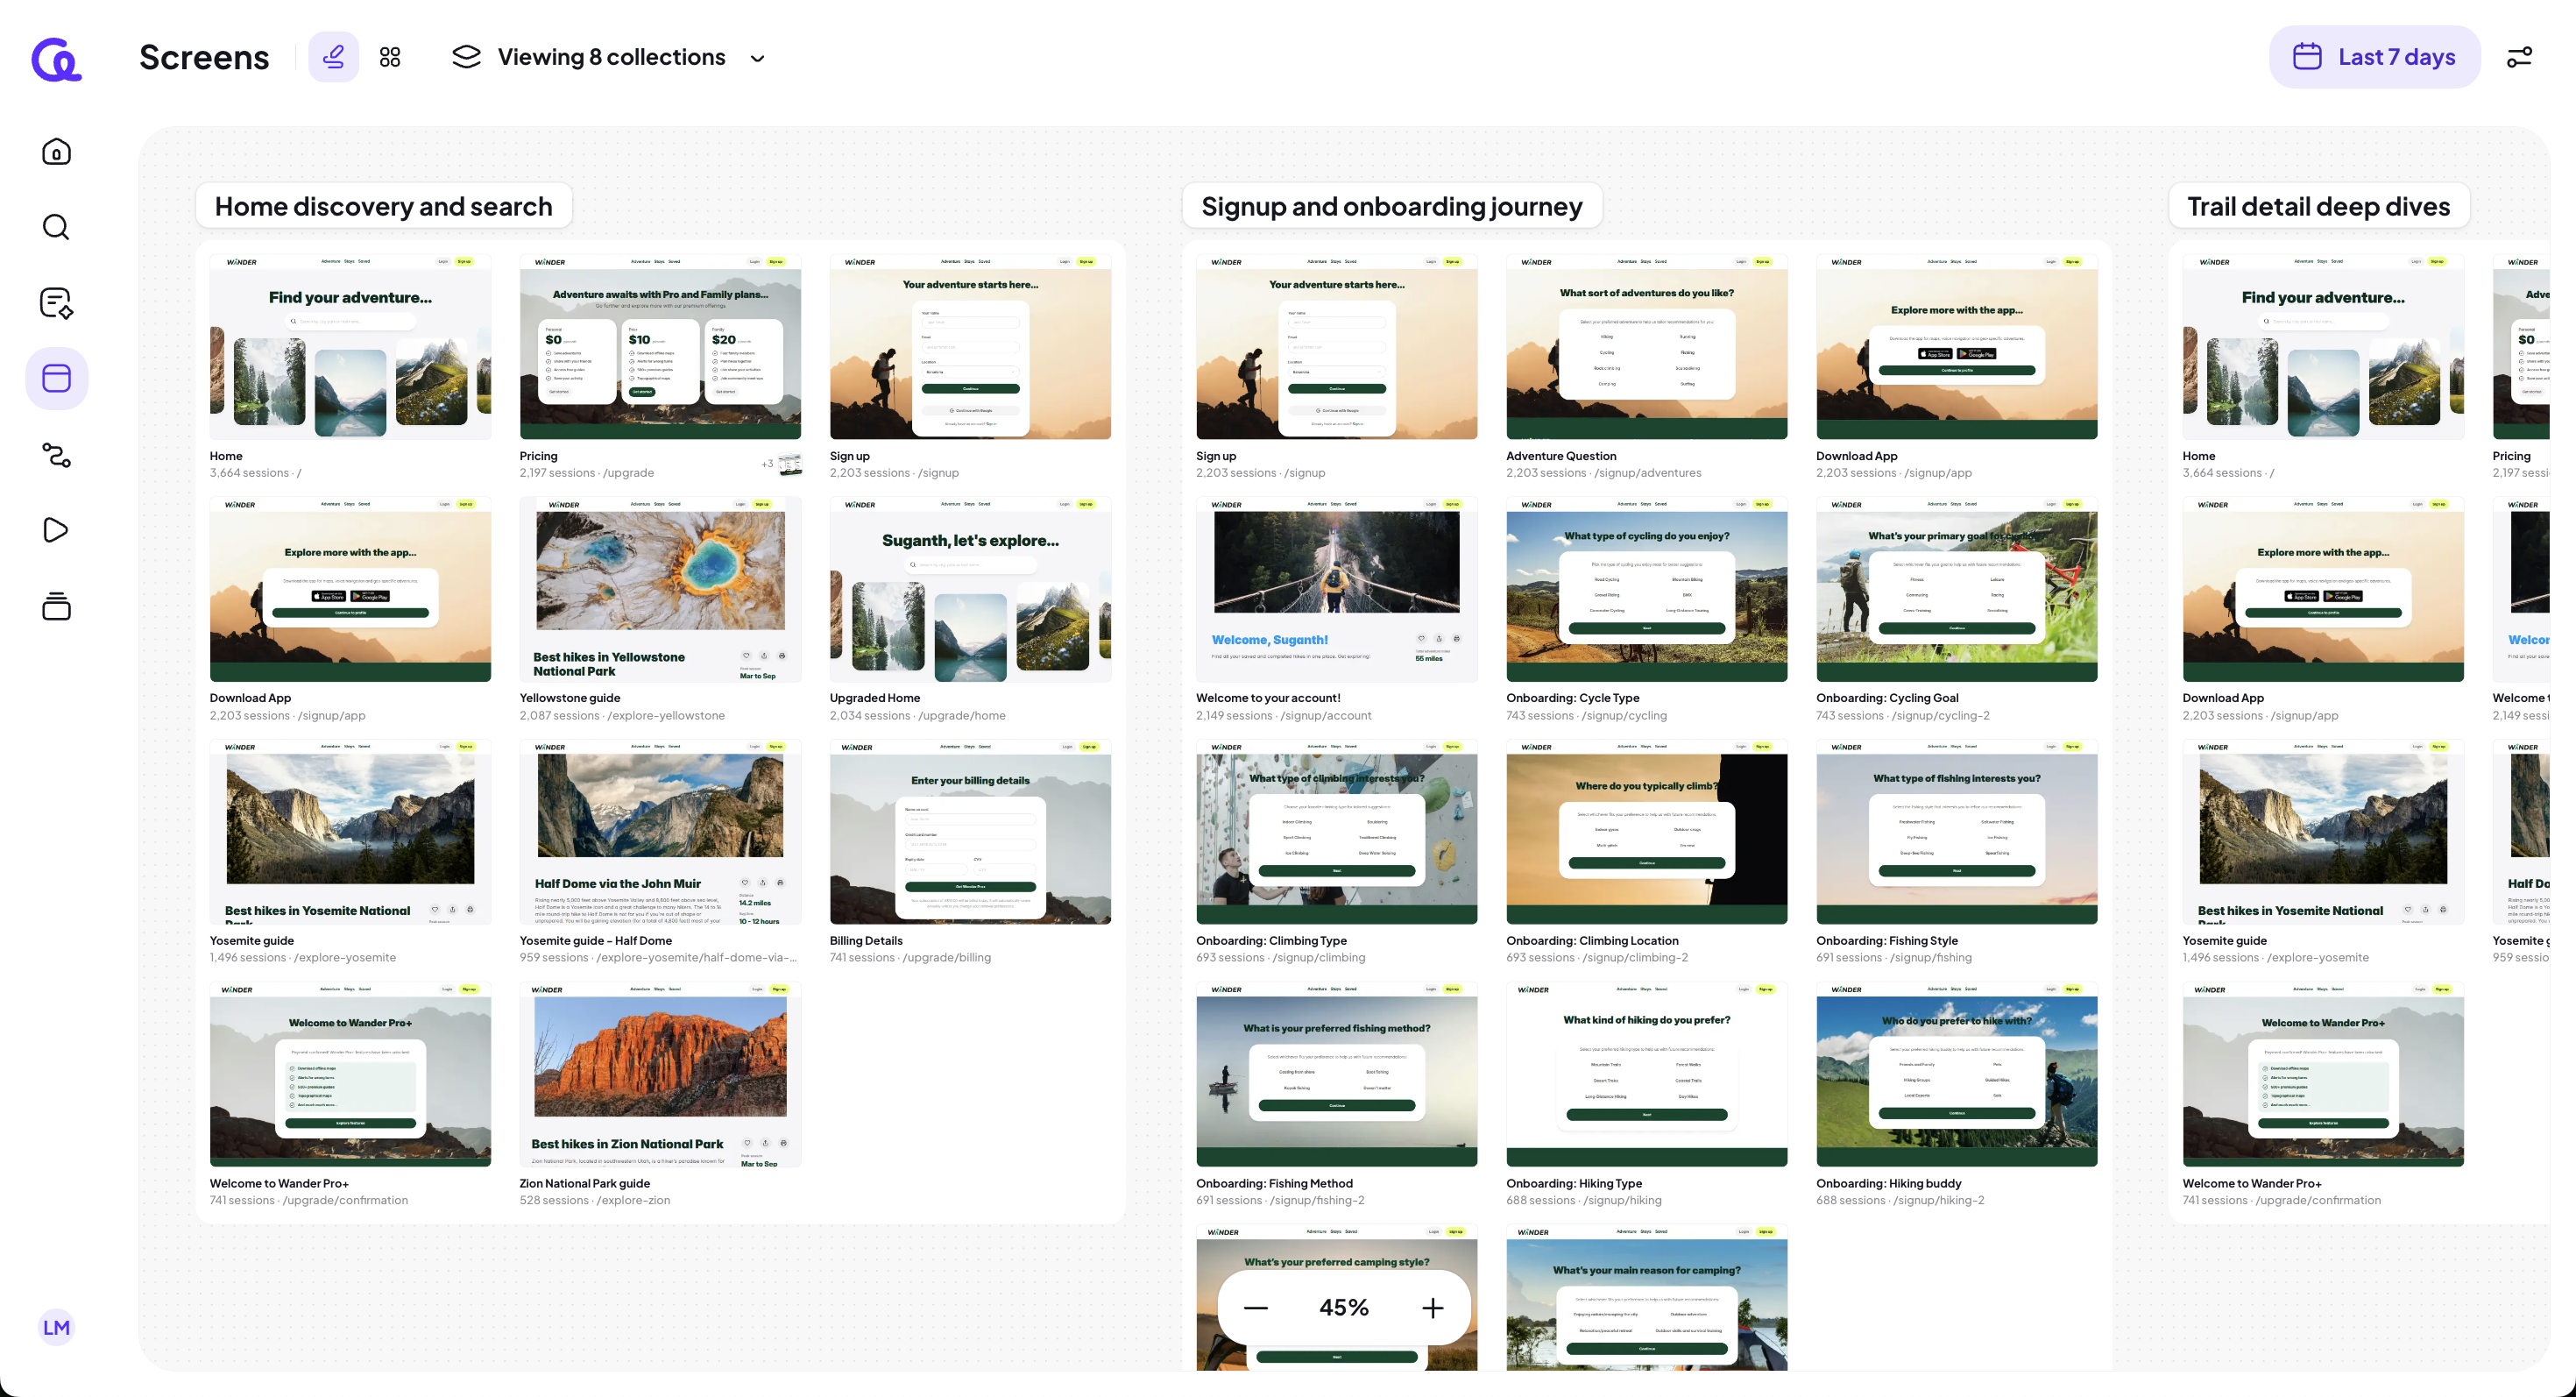Open the collections stack sidebar icon
2576x1397 pixels.
(56, 606)
